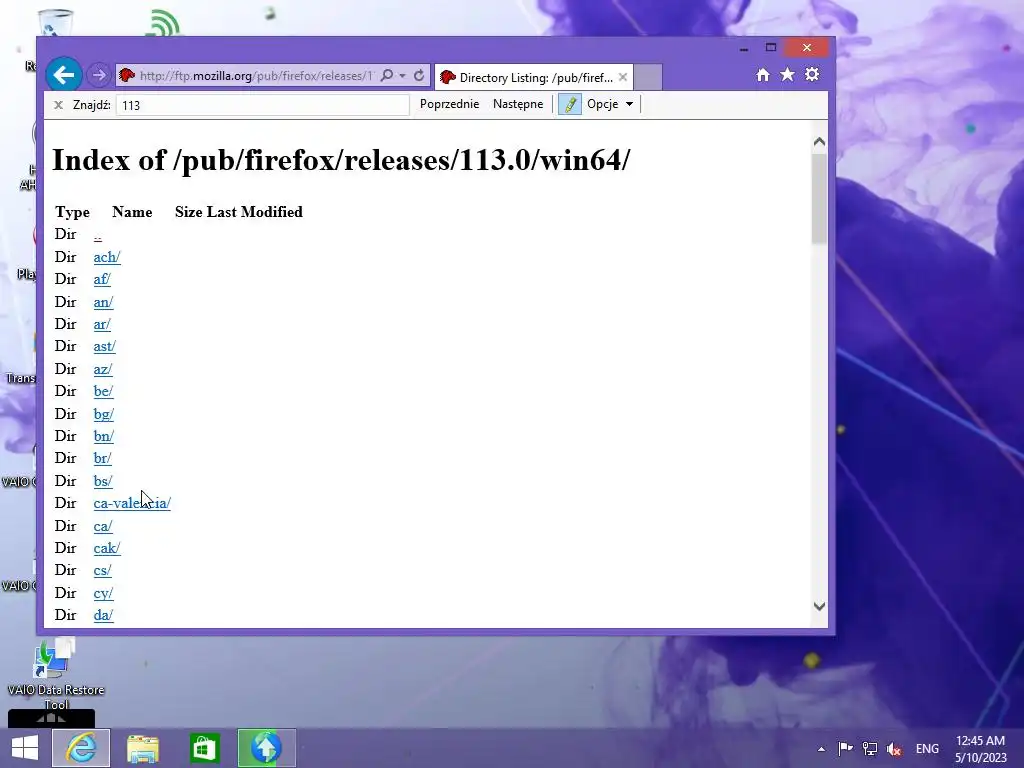Open a new blank tab
Screen dimensions: 1024x768
click(648, 77)
